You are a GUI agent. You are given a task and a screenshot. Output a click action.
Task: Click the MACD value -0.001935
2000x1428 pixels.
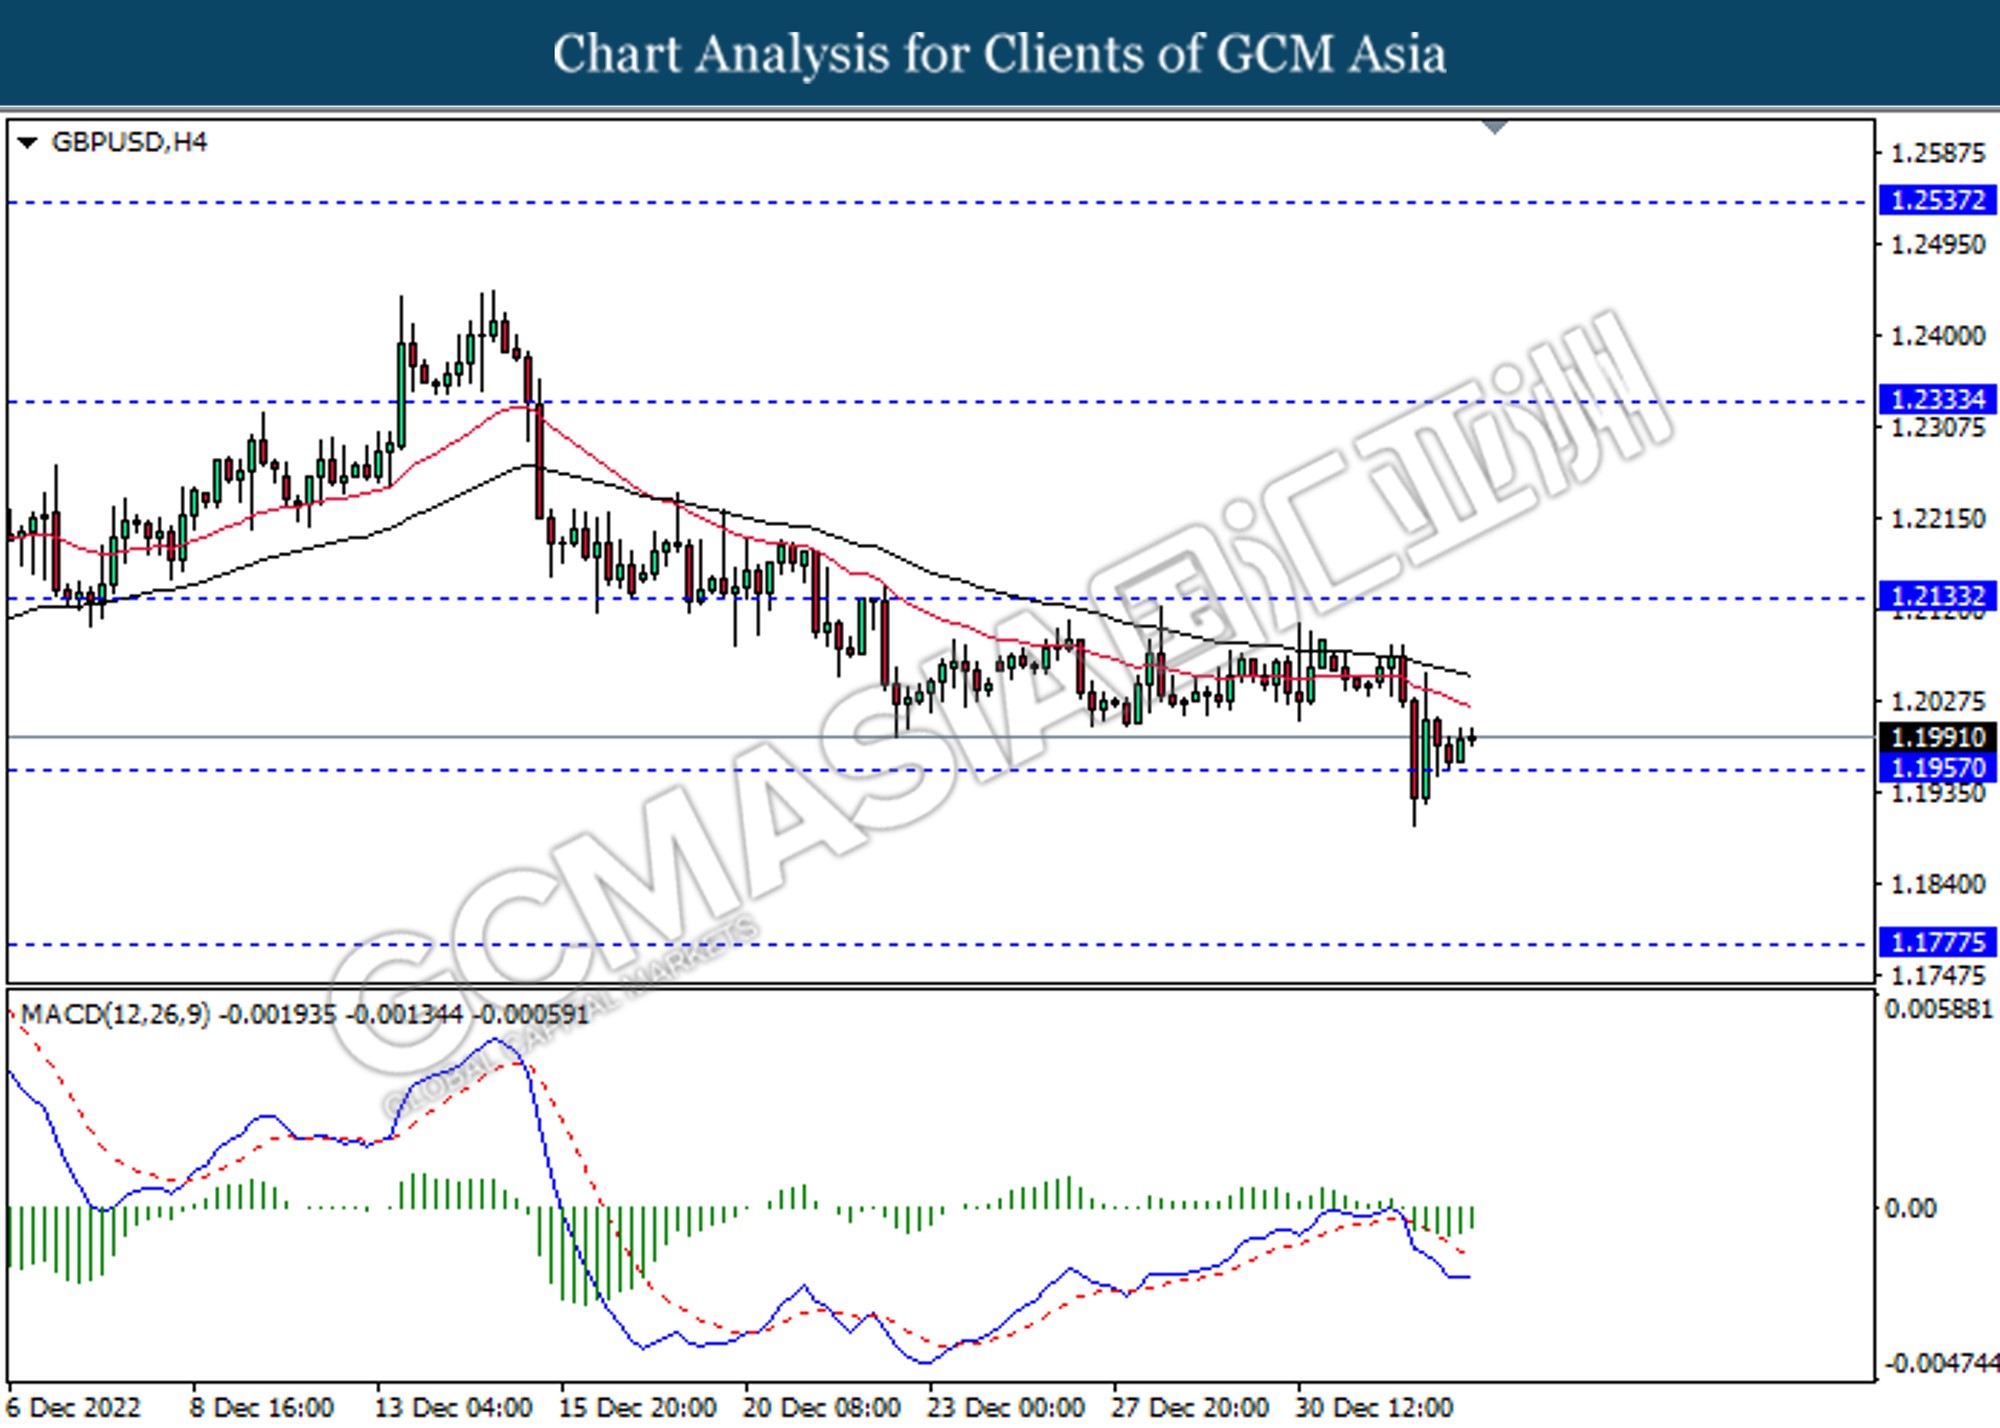278,1014
